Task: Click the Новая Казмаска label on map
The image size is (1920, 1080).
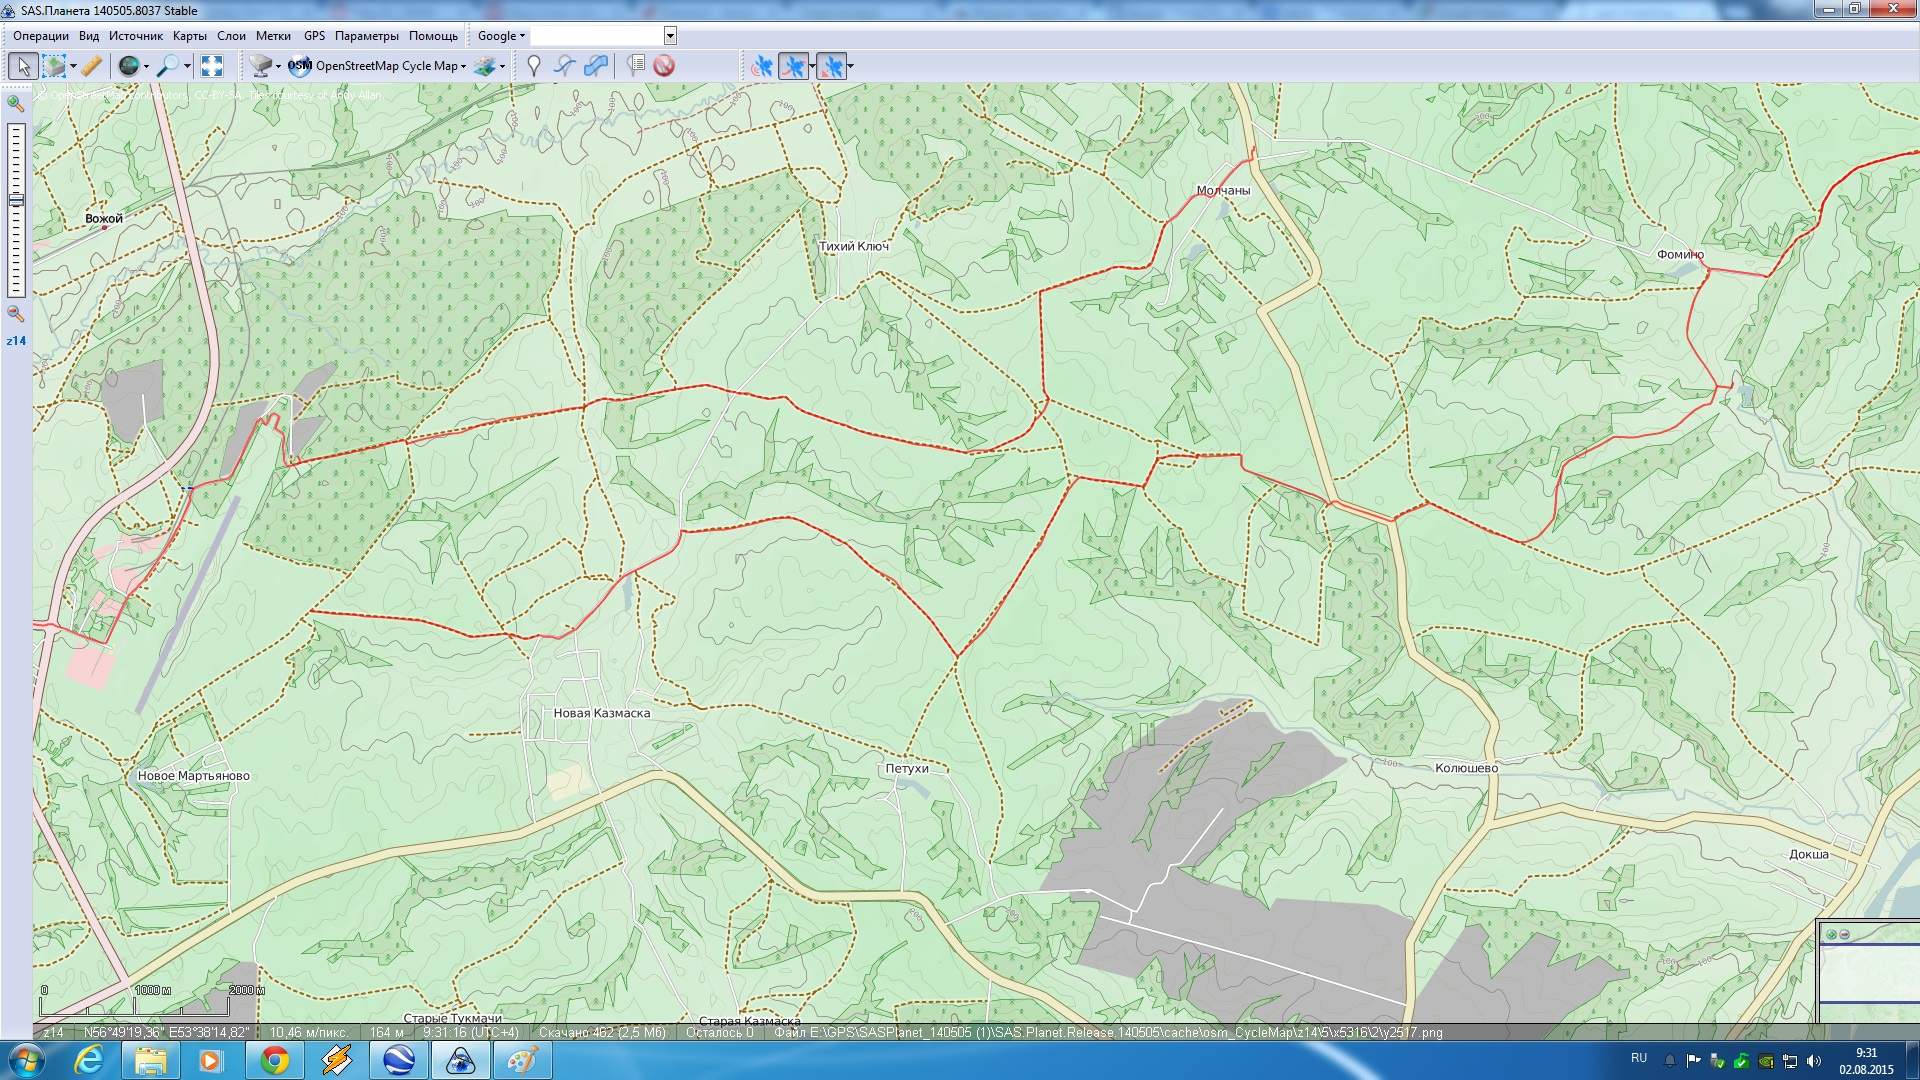Action: point(602,713)
